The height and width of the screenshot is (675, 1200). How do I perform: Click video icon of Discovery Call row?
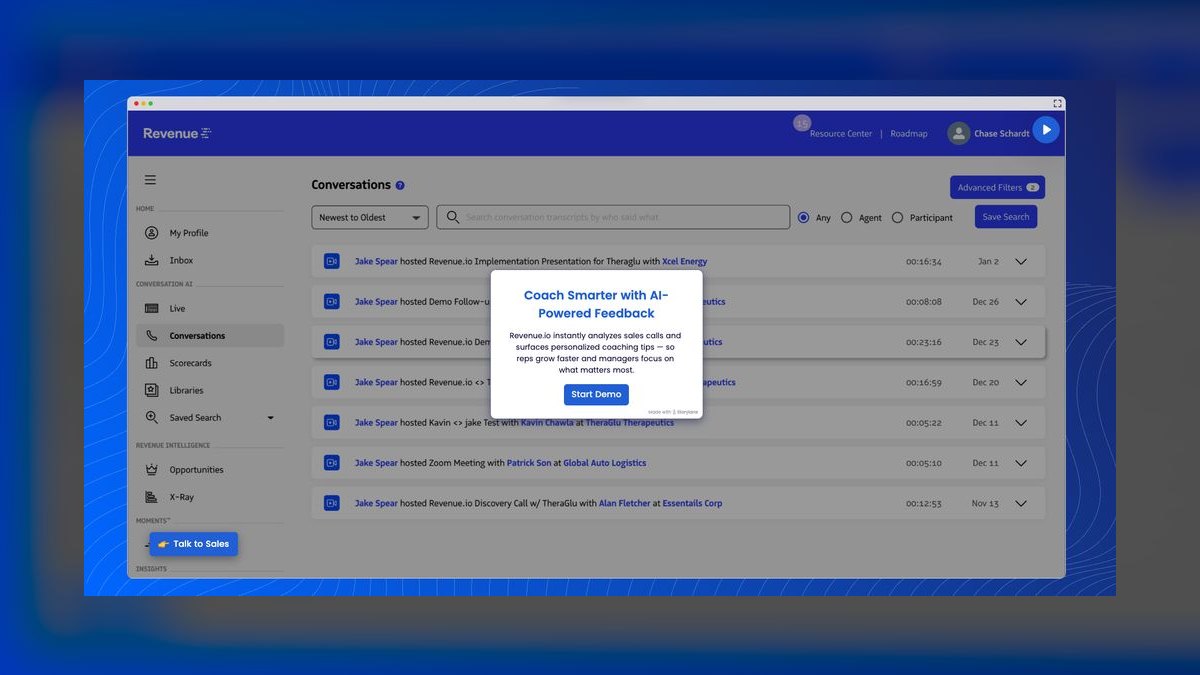(332, 503)
